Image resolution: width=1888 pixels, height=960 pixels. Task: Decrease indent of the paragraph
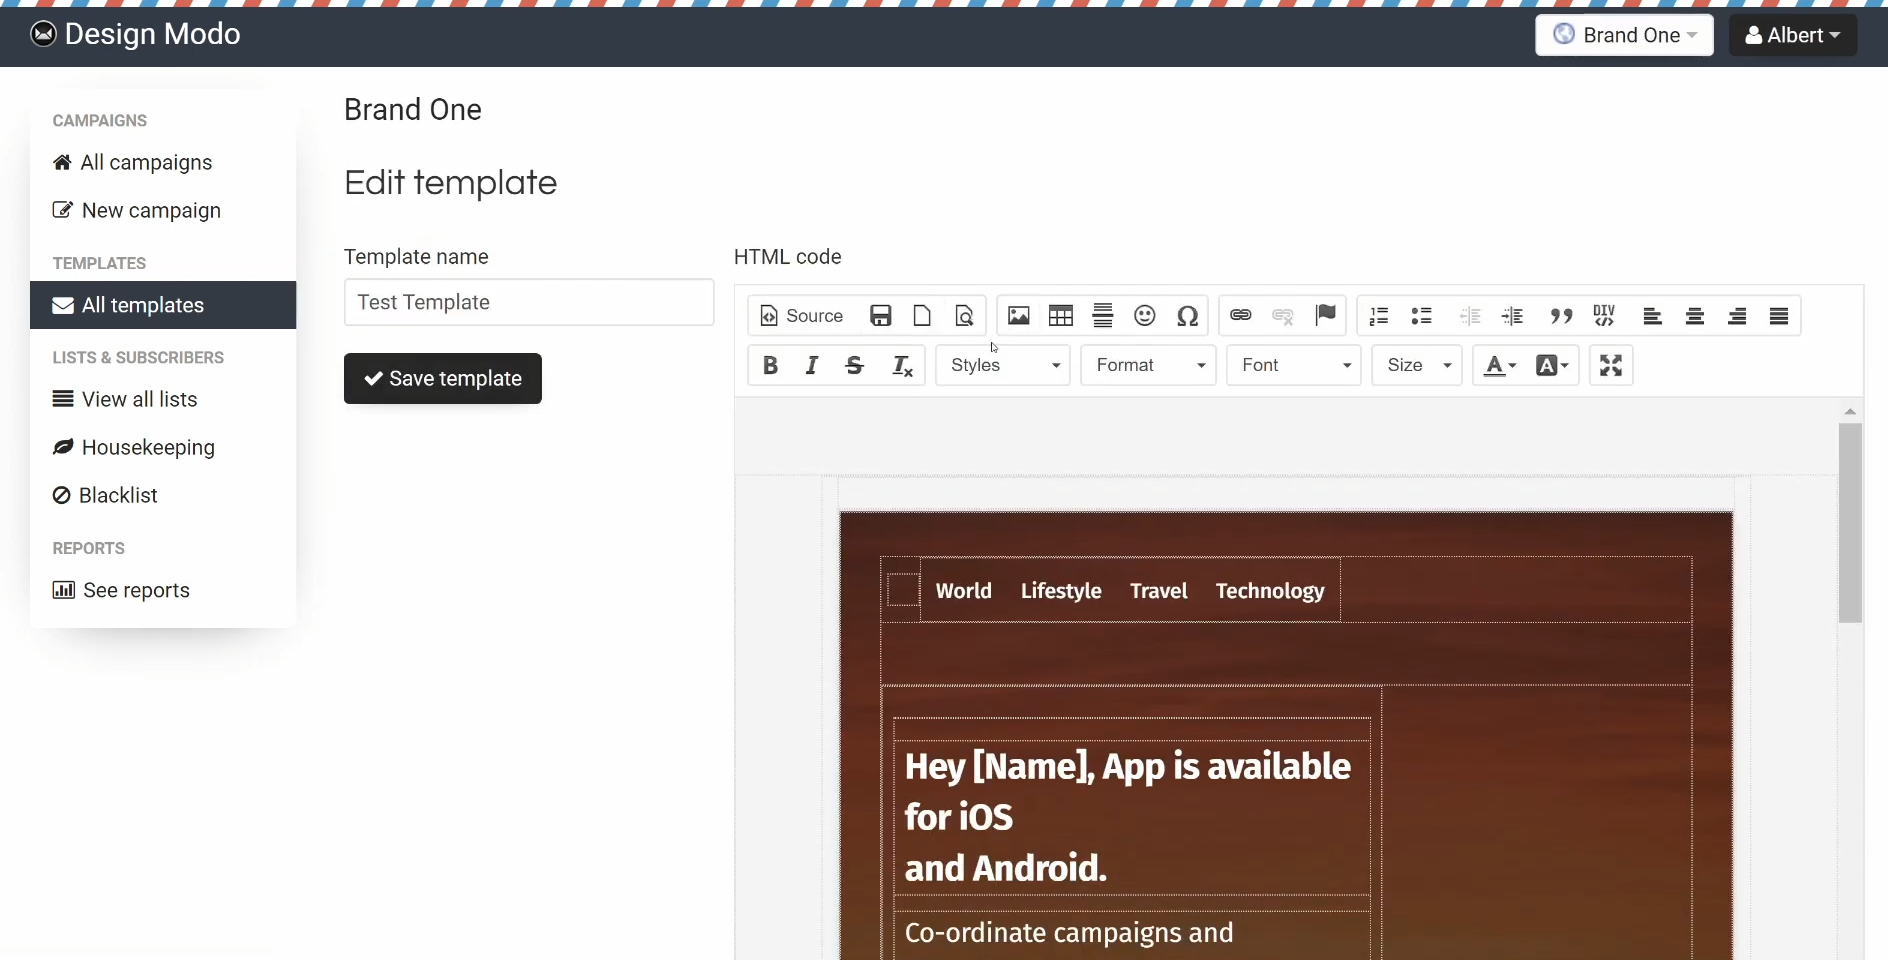(x=1469, y=316)
